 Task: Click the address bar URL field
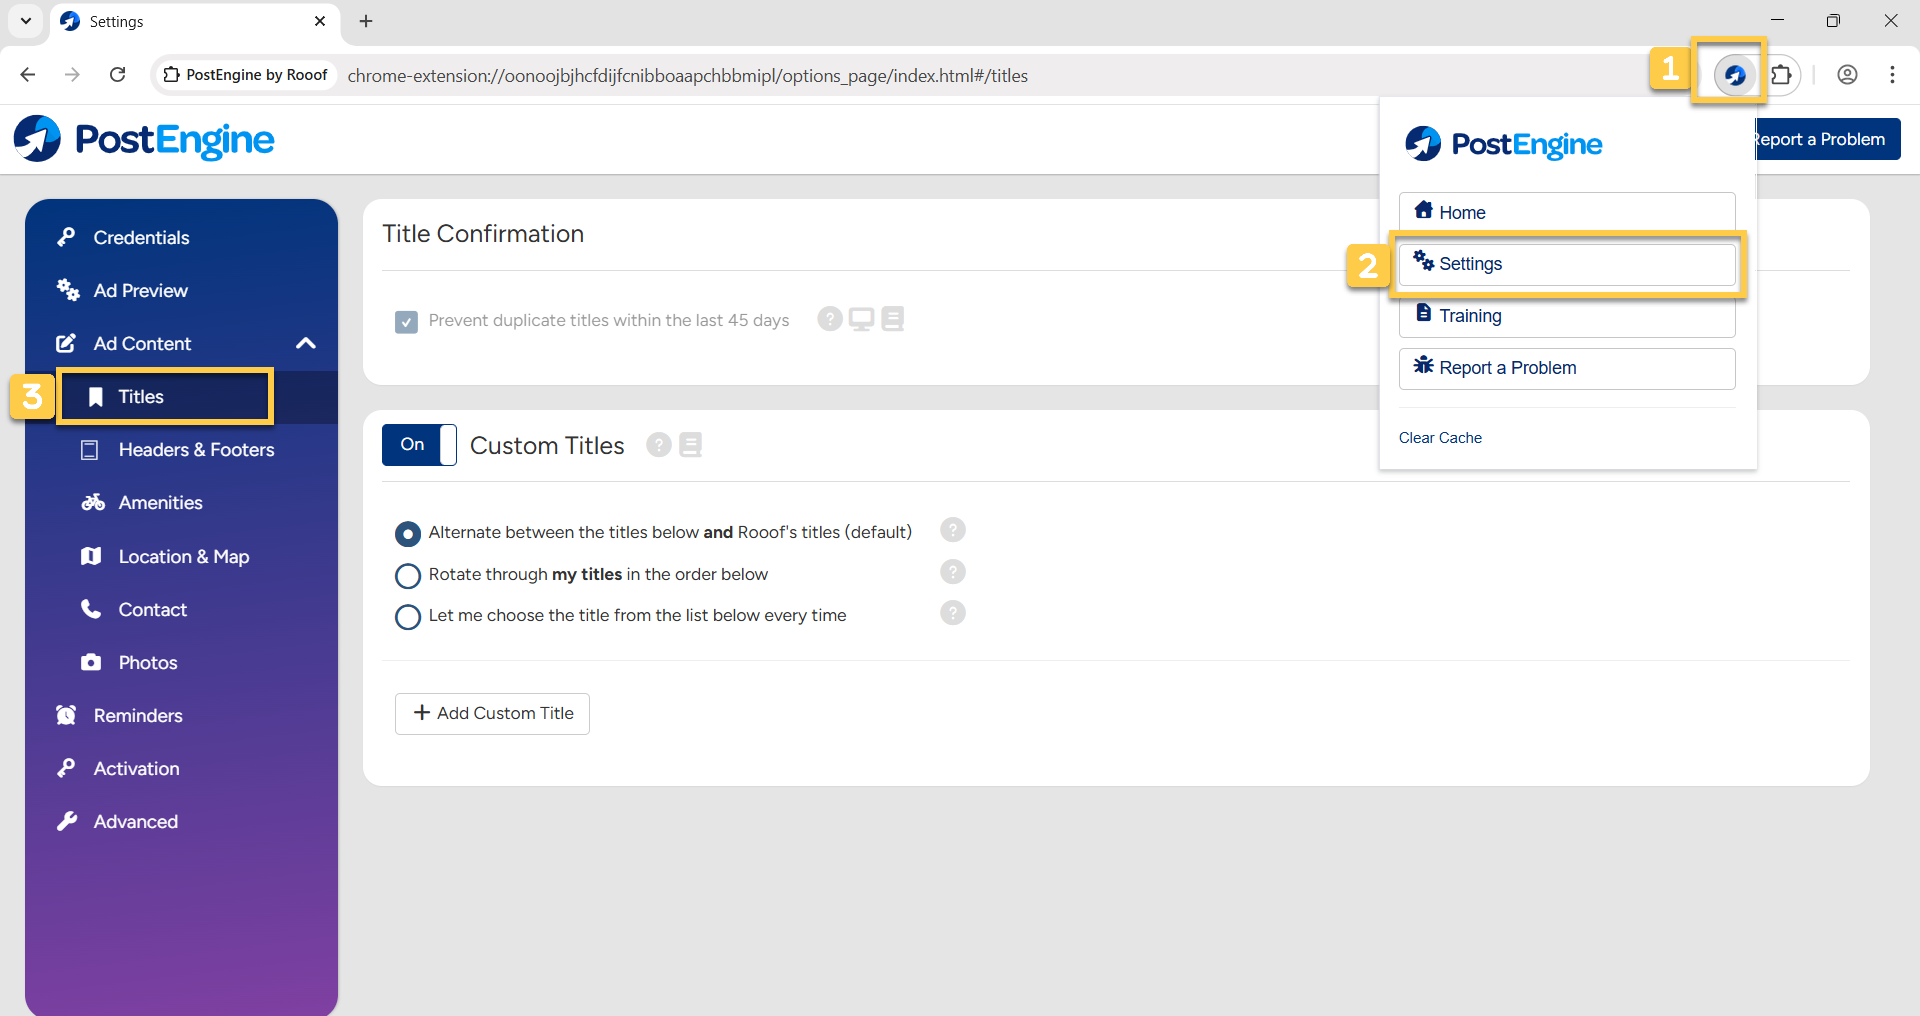687,76
